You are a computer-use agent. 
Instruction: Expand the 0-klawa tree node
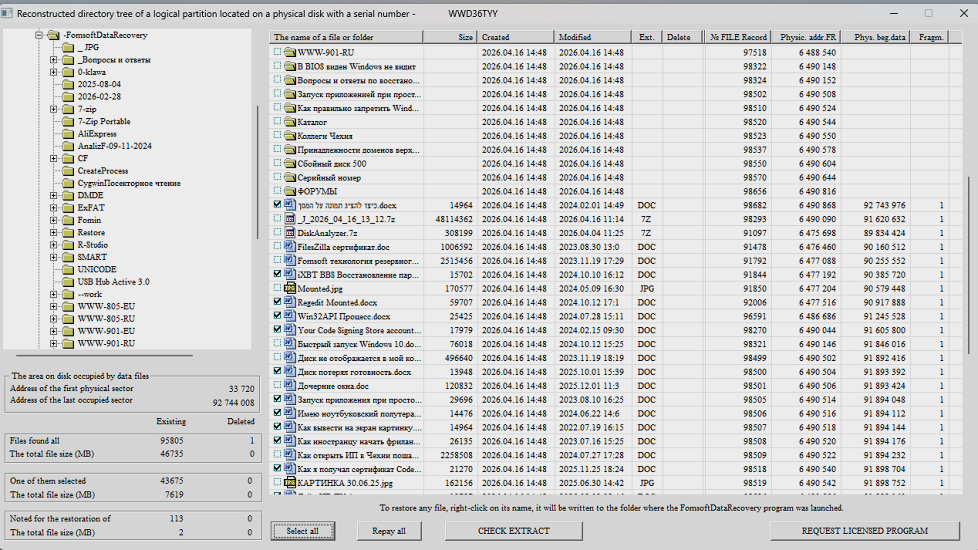tap(54, 72)
